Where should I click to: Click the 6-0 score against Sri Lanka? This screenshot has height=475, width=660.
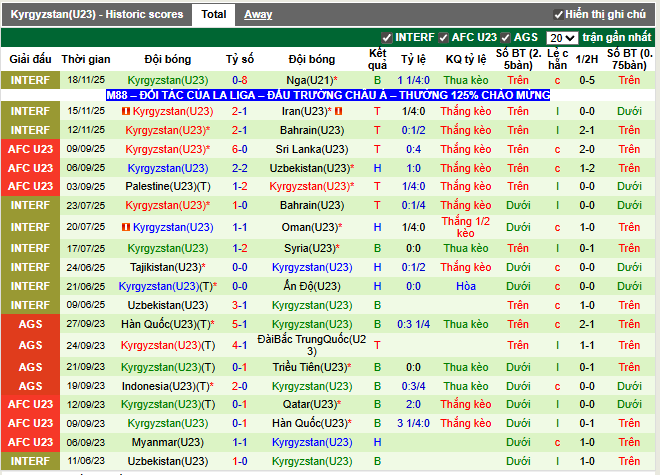coord(240,149)
